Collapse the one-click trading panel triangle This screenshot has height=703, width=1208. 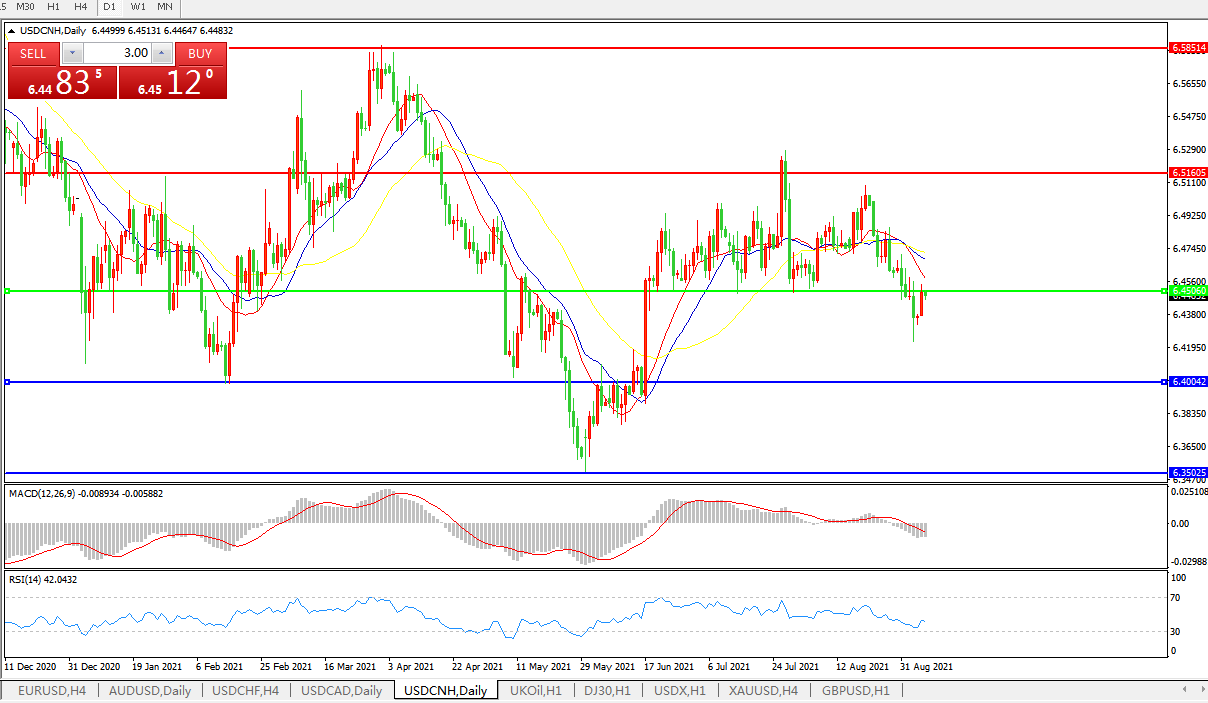11,31
